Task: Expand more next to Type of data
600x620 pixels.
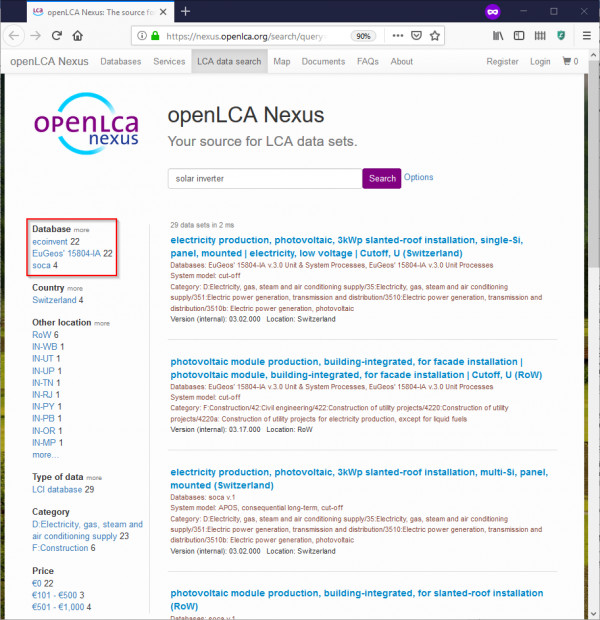Action: (94, 478)
